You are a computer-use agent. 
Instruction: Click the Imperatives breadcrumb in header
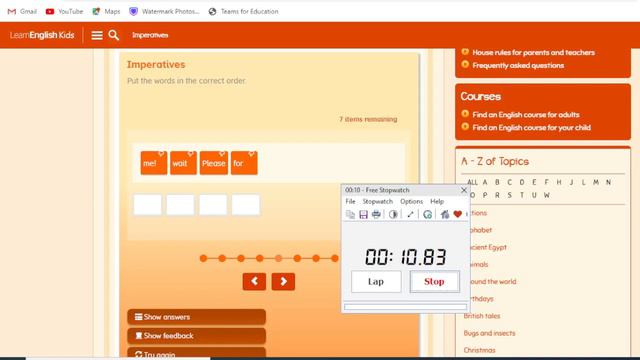point(150,35)
